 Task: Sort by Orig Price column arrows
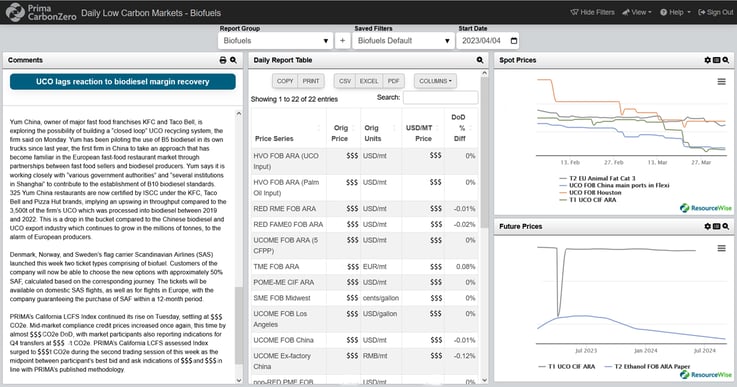353,128
